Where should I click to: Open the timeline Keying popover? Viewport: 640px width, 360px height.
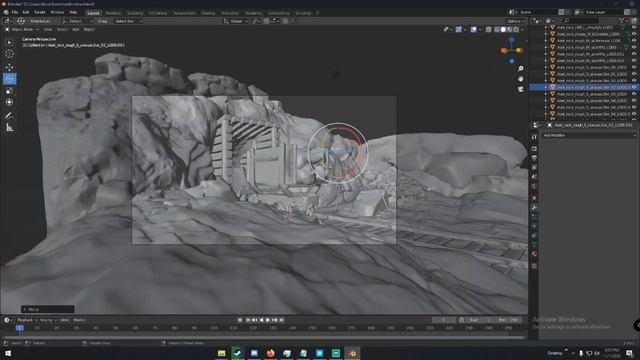pos(48,320)
